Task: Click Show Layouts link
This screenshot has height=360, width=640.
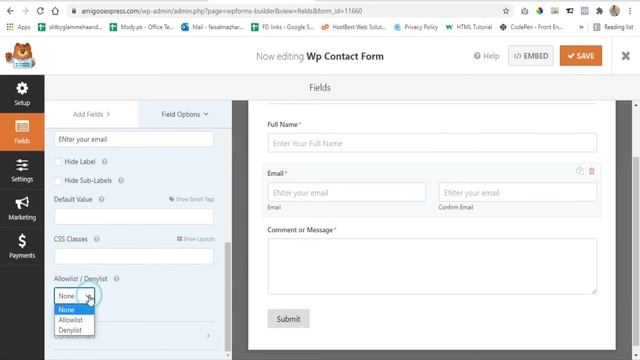Action: (196, 239)
